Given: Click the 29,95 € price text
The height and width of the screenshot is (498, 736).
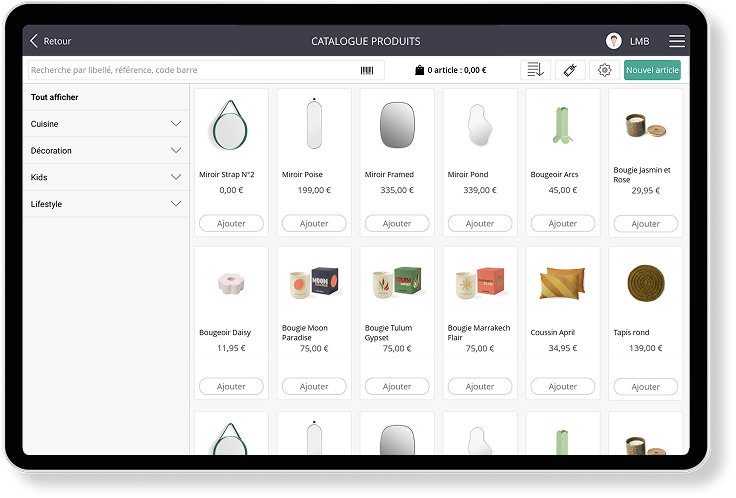Looking at the screenshot, I should (645, 191).
